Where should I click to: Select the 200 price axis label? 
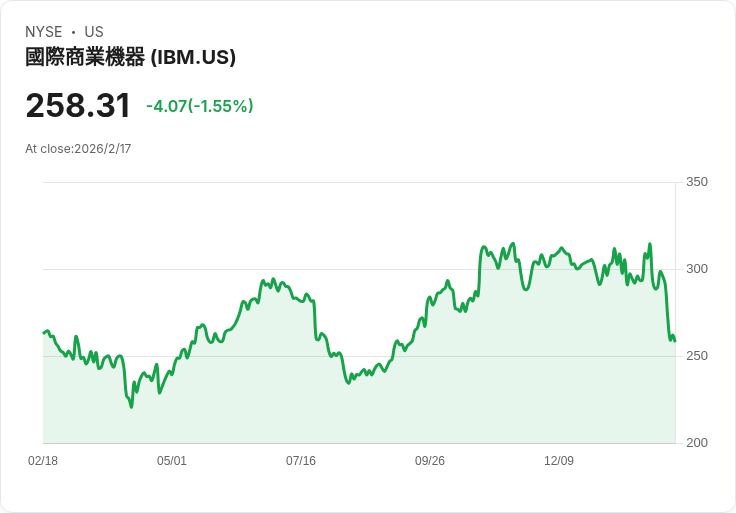point(696,443)
